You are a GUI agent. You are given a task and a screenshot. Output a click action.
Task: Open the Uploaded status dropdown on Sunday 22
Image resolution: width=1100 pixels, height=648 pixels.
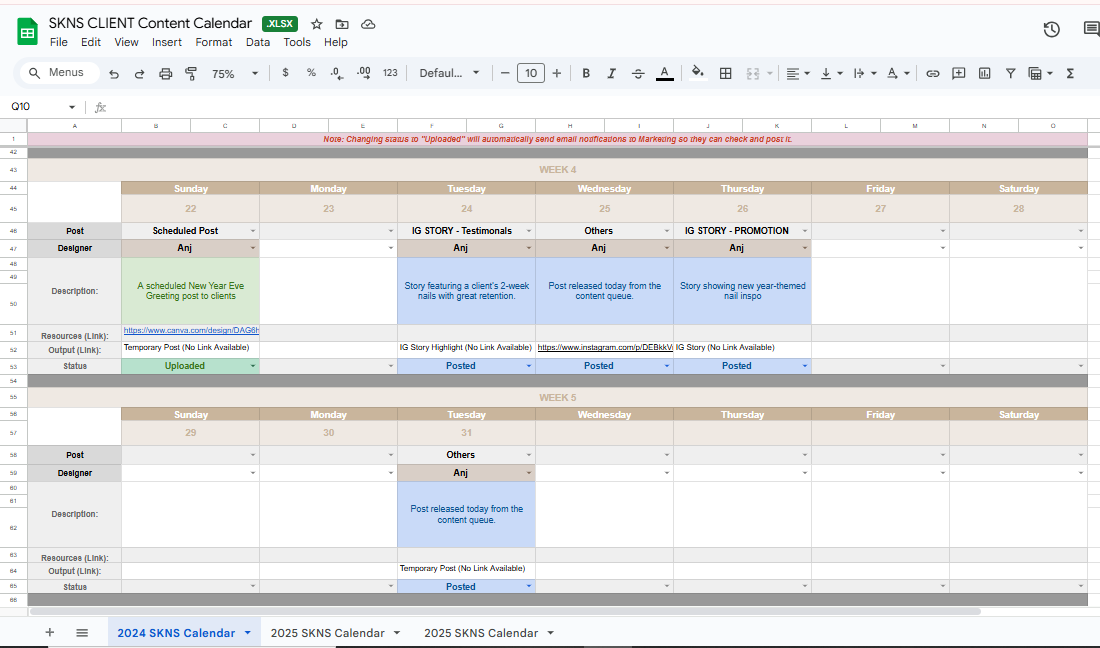point(252,366)
